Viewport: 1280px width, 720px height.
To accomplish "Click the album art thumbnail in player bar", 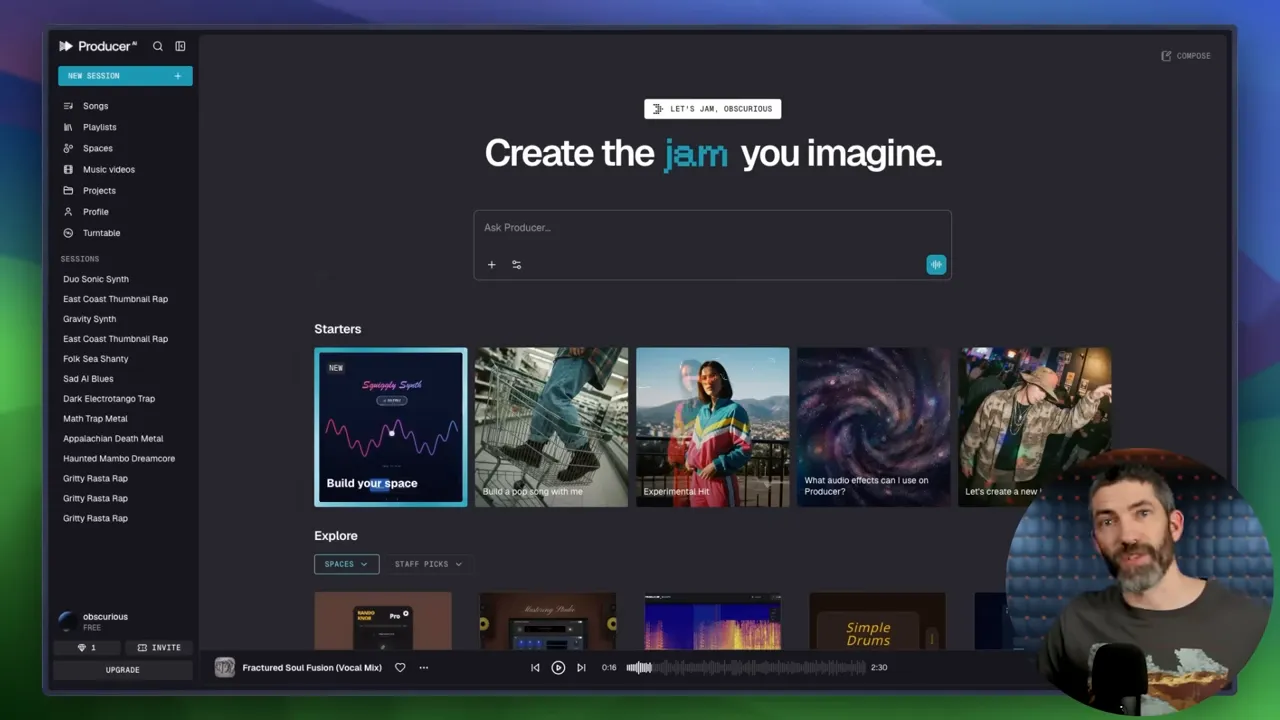I will click(225, 667).
